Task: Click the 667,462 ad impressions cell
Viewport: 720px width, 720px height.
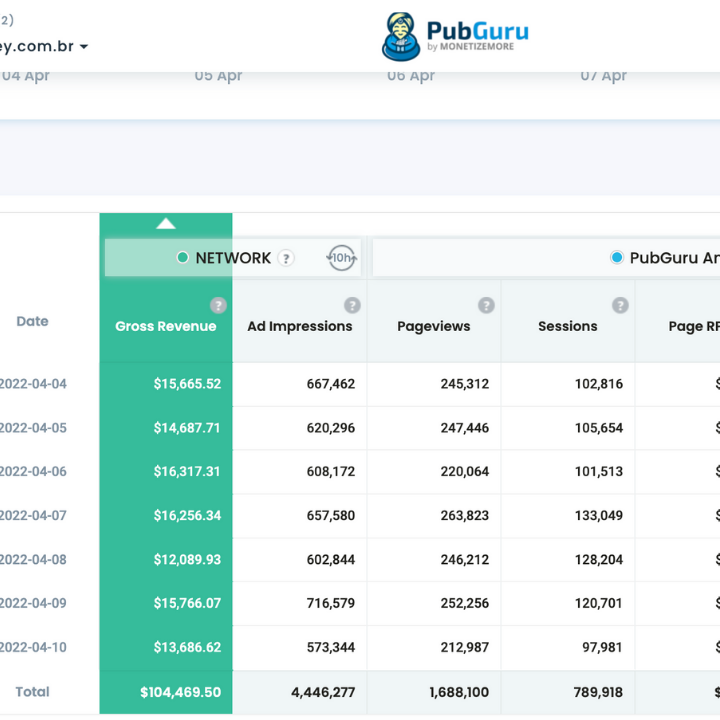Action: coord(331,384)
